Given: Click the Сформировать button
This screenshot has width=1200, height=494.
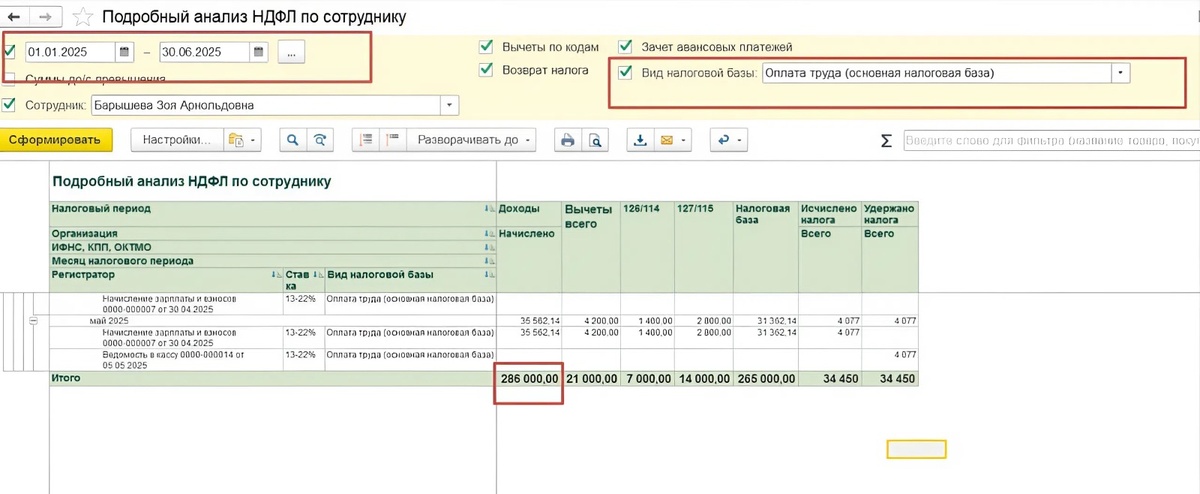Looking at the screenshot, I should 55,140.
